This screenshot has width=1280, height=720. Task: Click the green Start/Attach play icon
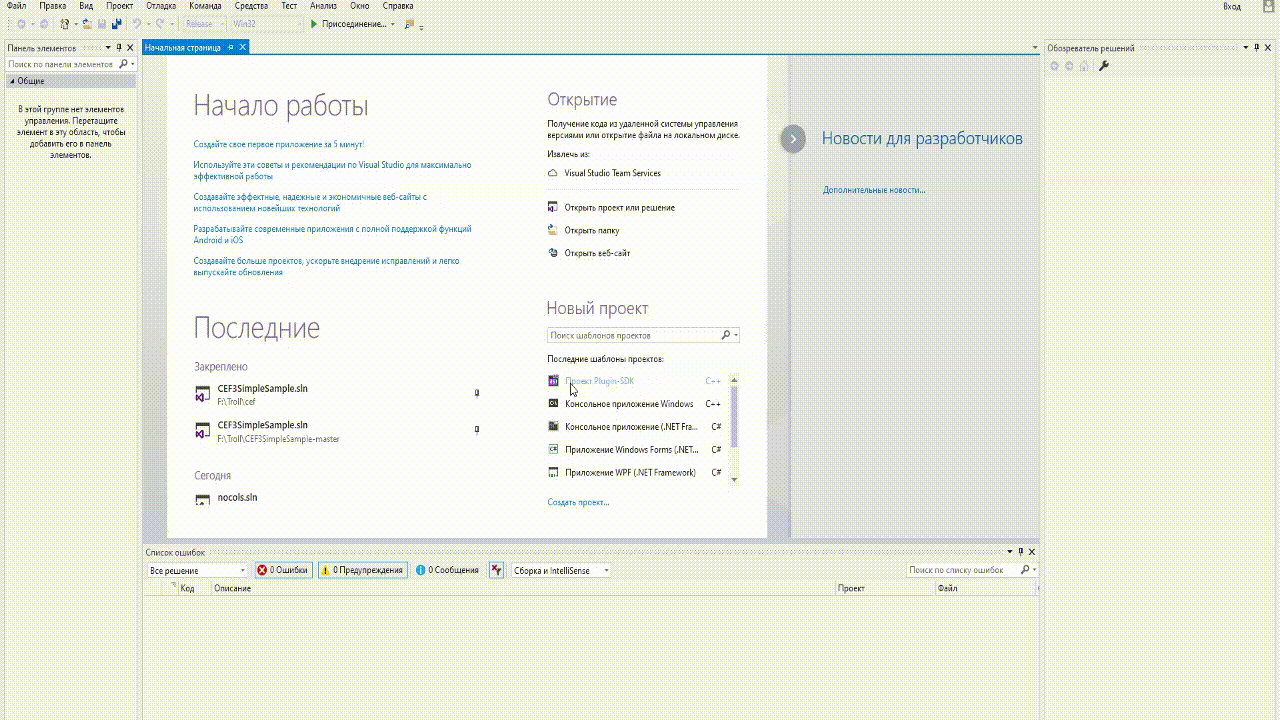[314, 24]
